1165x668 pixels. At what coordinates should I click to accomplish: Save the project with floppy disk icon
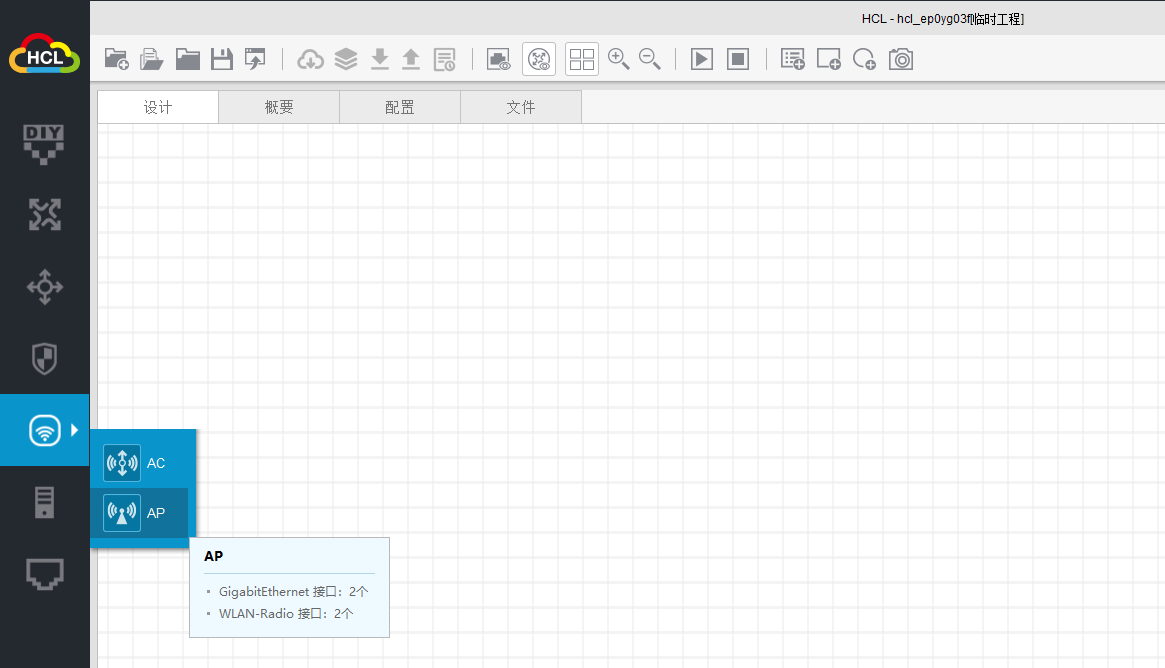(x=221, y=59)
